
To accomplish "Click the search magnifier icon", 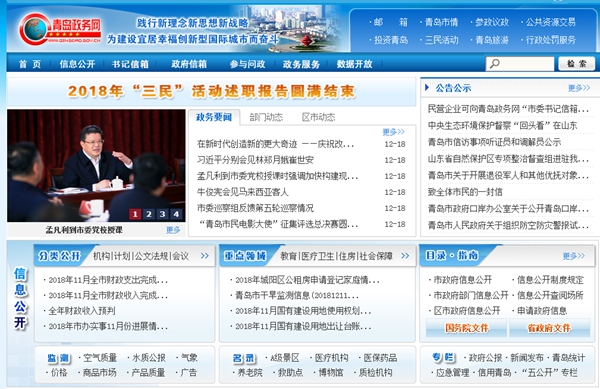I will [x=494, y=63].
